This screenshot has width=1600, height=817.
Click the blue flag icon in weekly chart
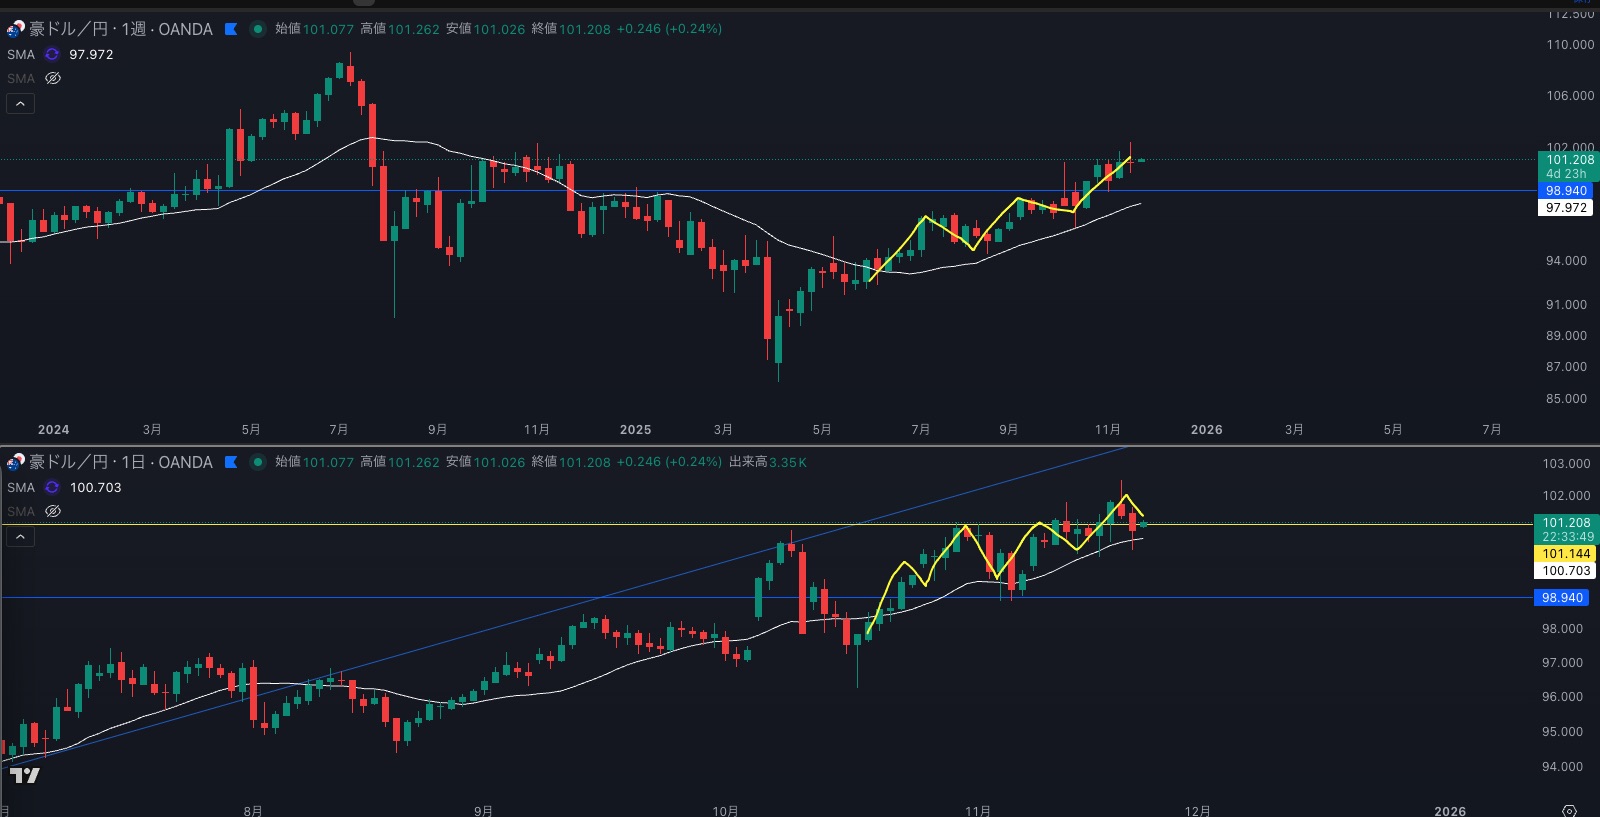[x=231, y=29]
